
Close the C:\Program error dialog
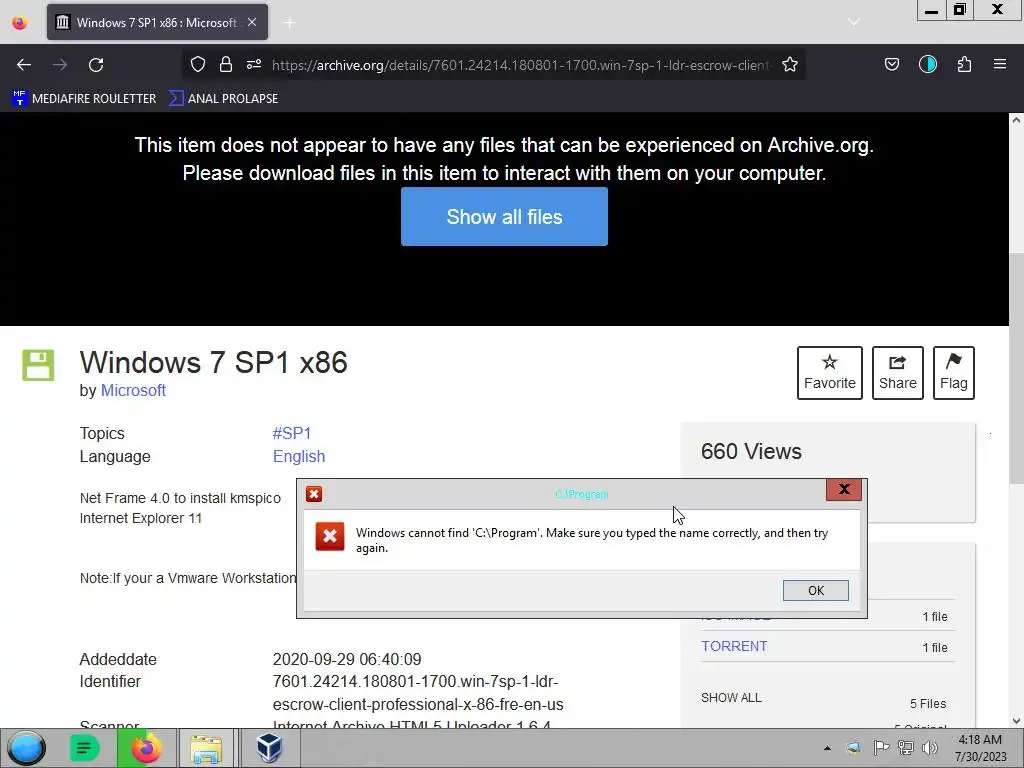844,490
